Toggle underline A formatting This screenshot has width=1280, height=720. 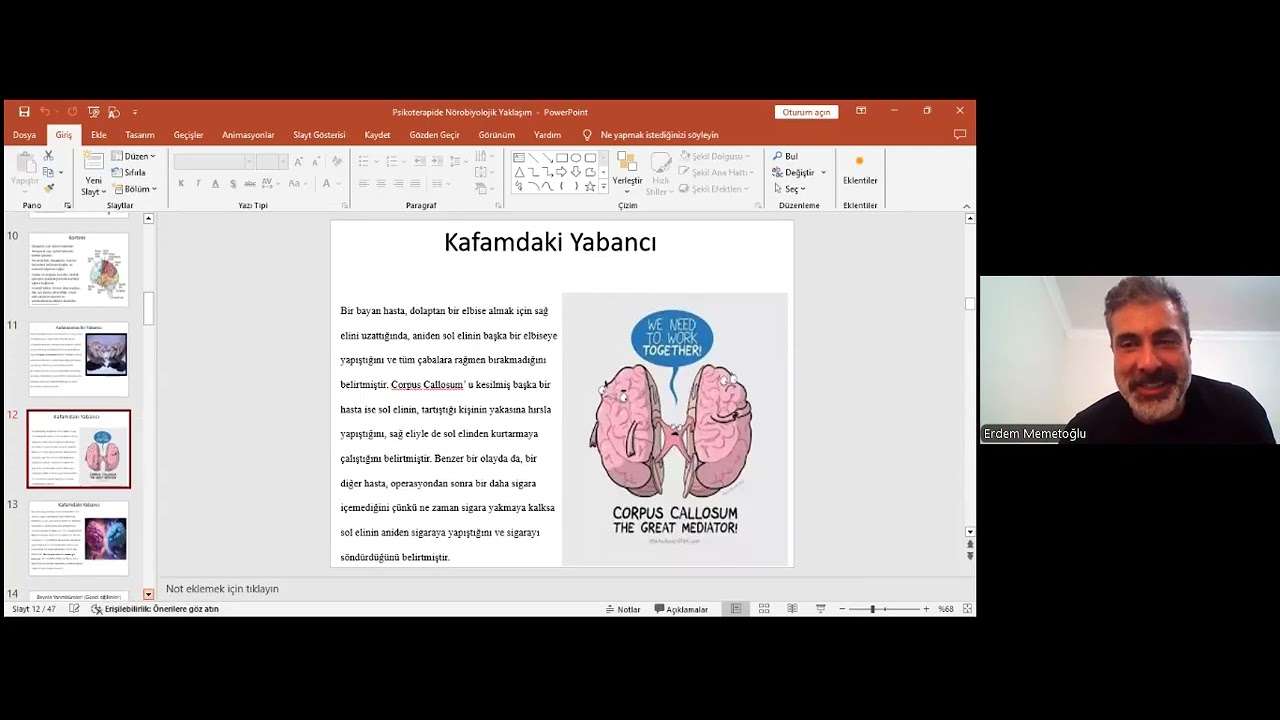(215, 183)
